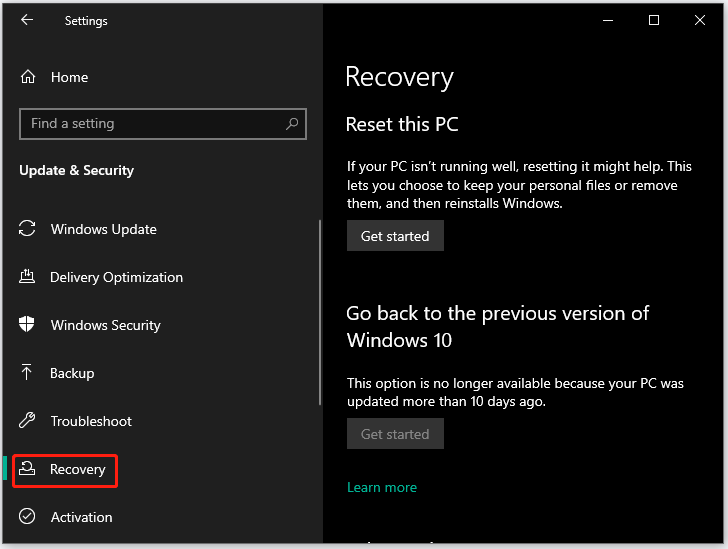
Task: Click the Backup upward arrow icon
Action: coord(27,372)
